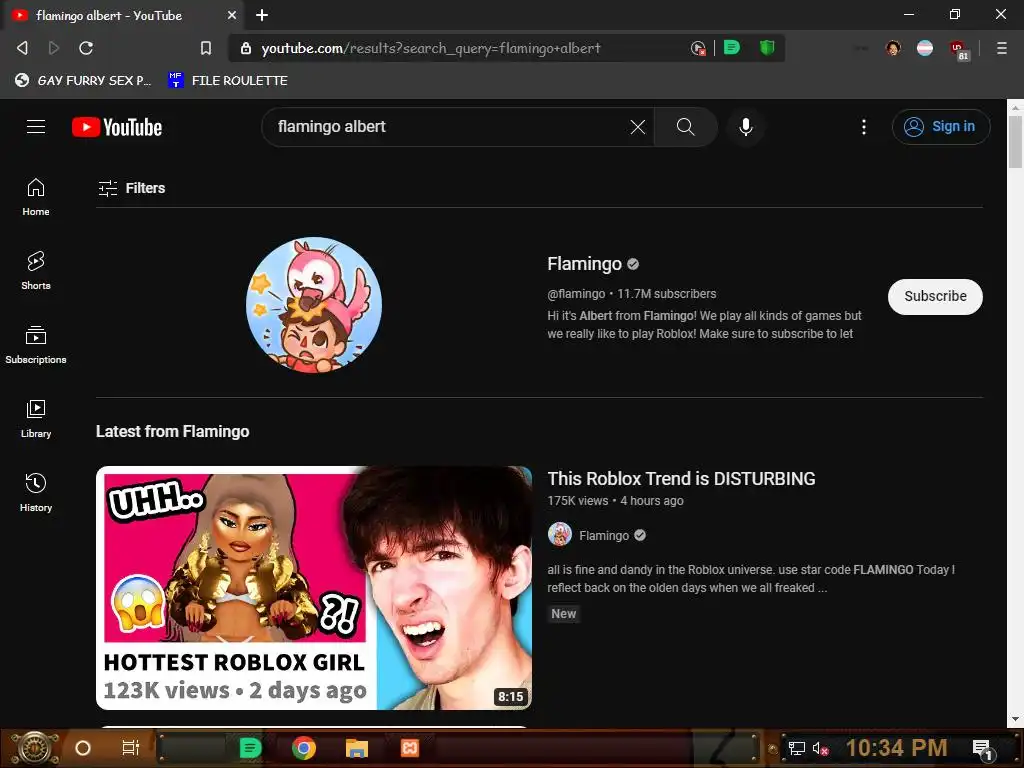Reload the page
The image size is (1024, 768).
tap(86, 48)
